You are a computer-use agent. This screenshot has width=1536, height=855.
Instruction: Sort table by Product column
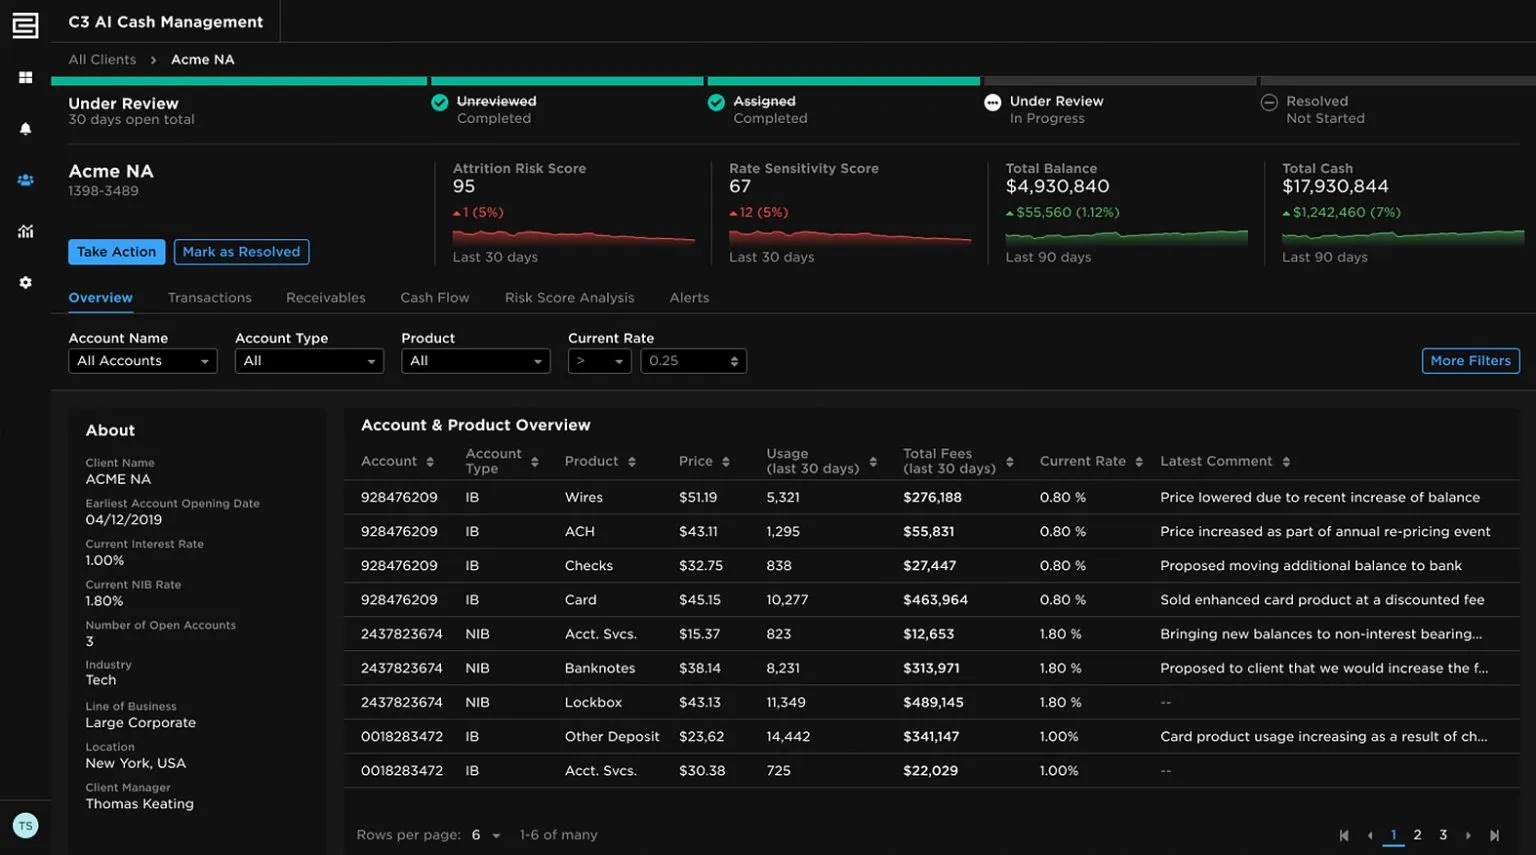632,462
